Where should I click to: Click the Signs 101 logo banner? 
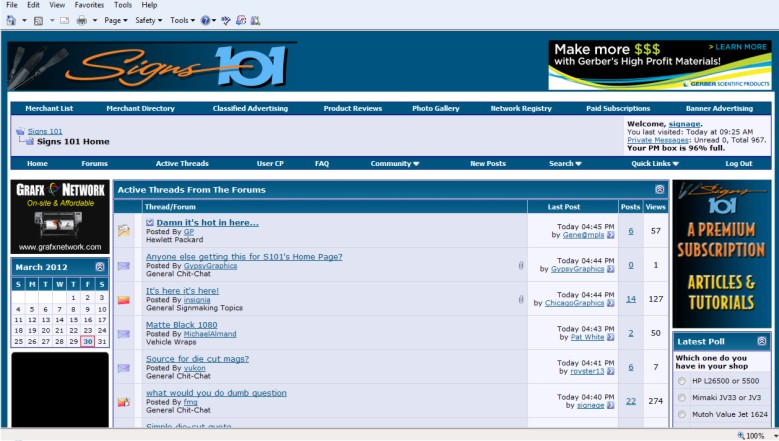152,66
